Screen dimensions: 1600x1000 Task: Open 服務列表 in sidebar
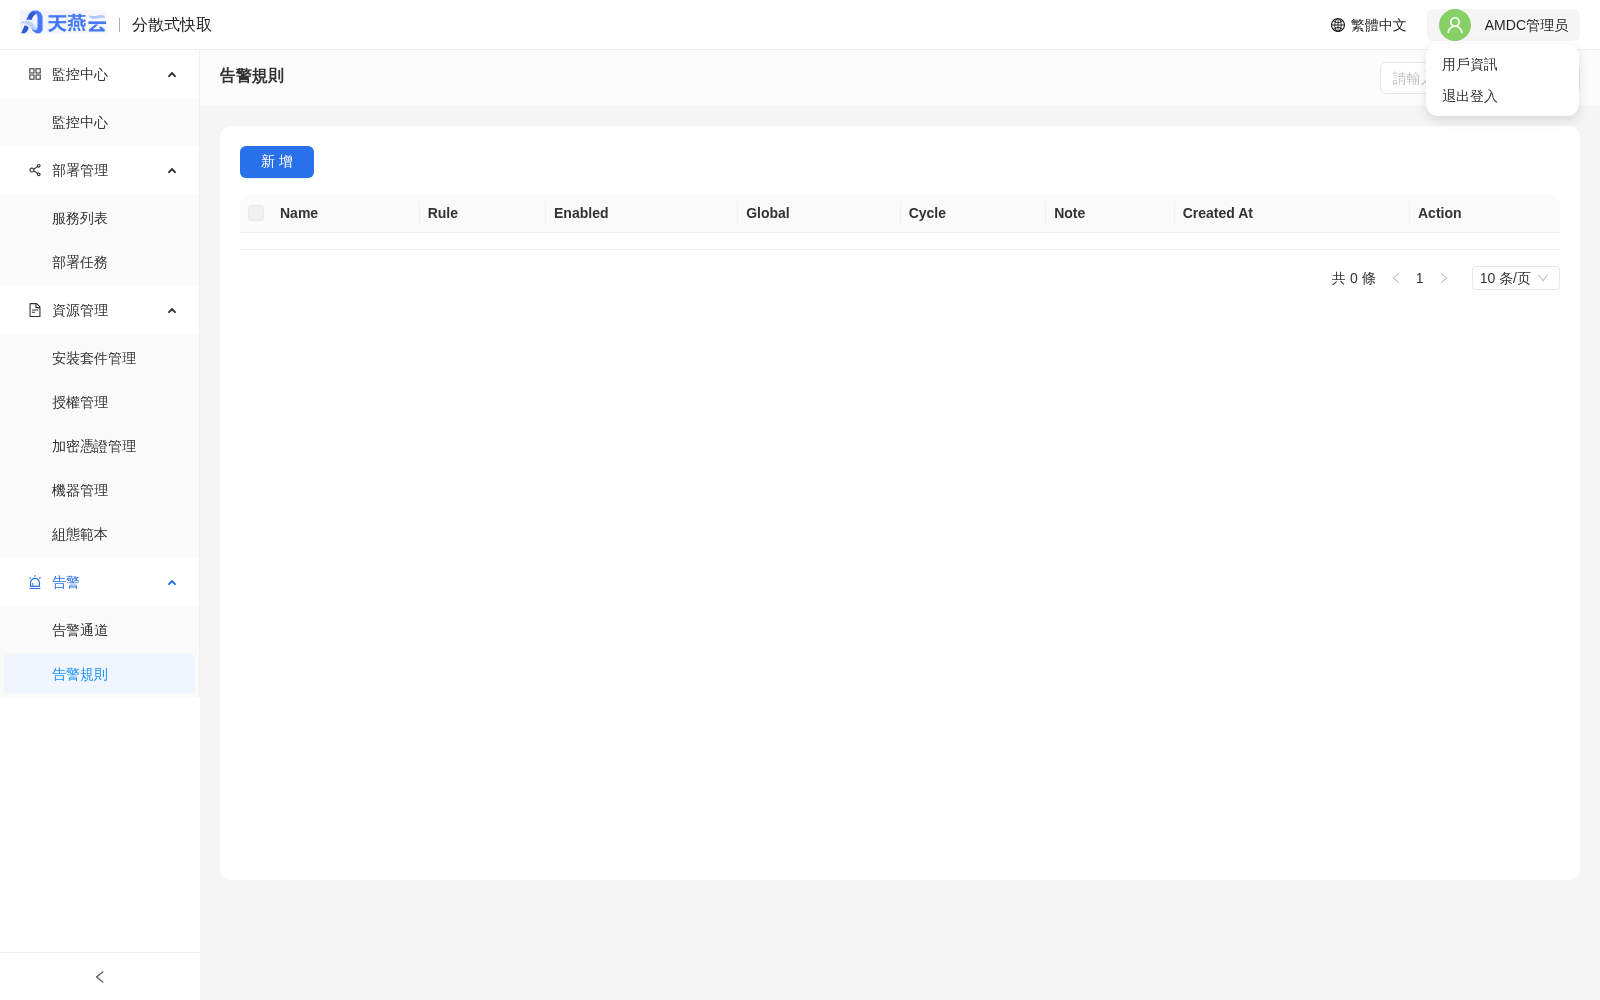100,218
